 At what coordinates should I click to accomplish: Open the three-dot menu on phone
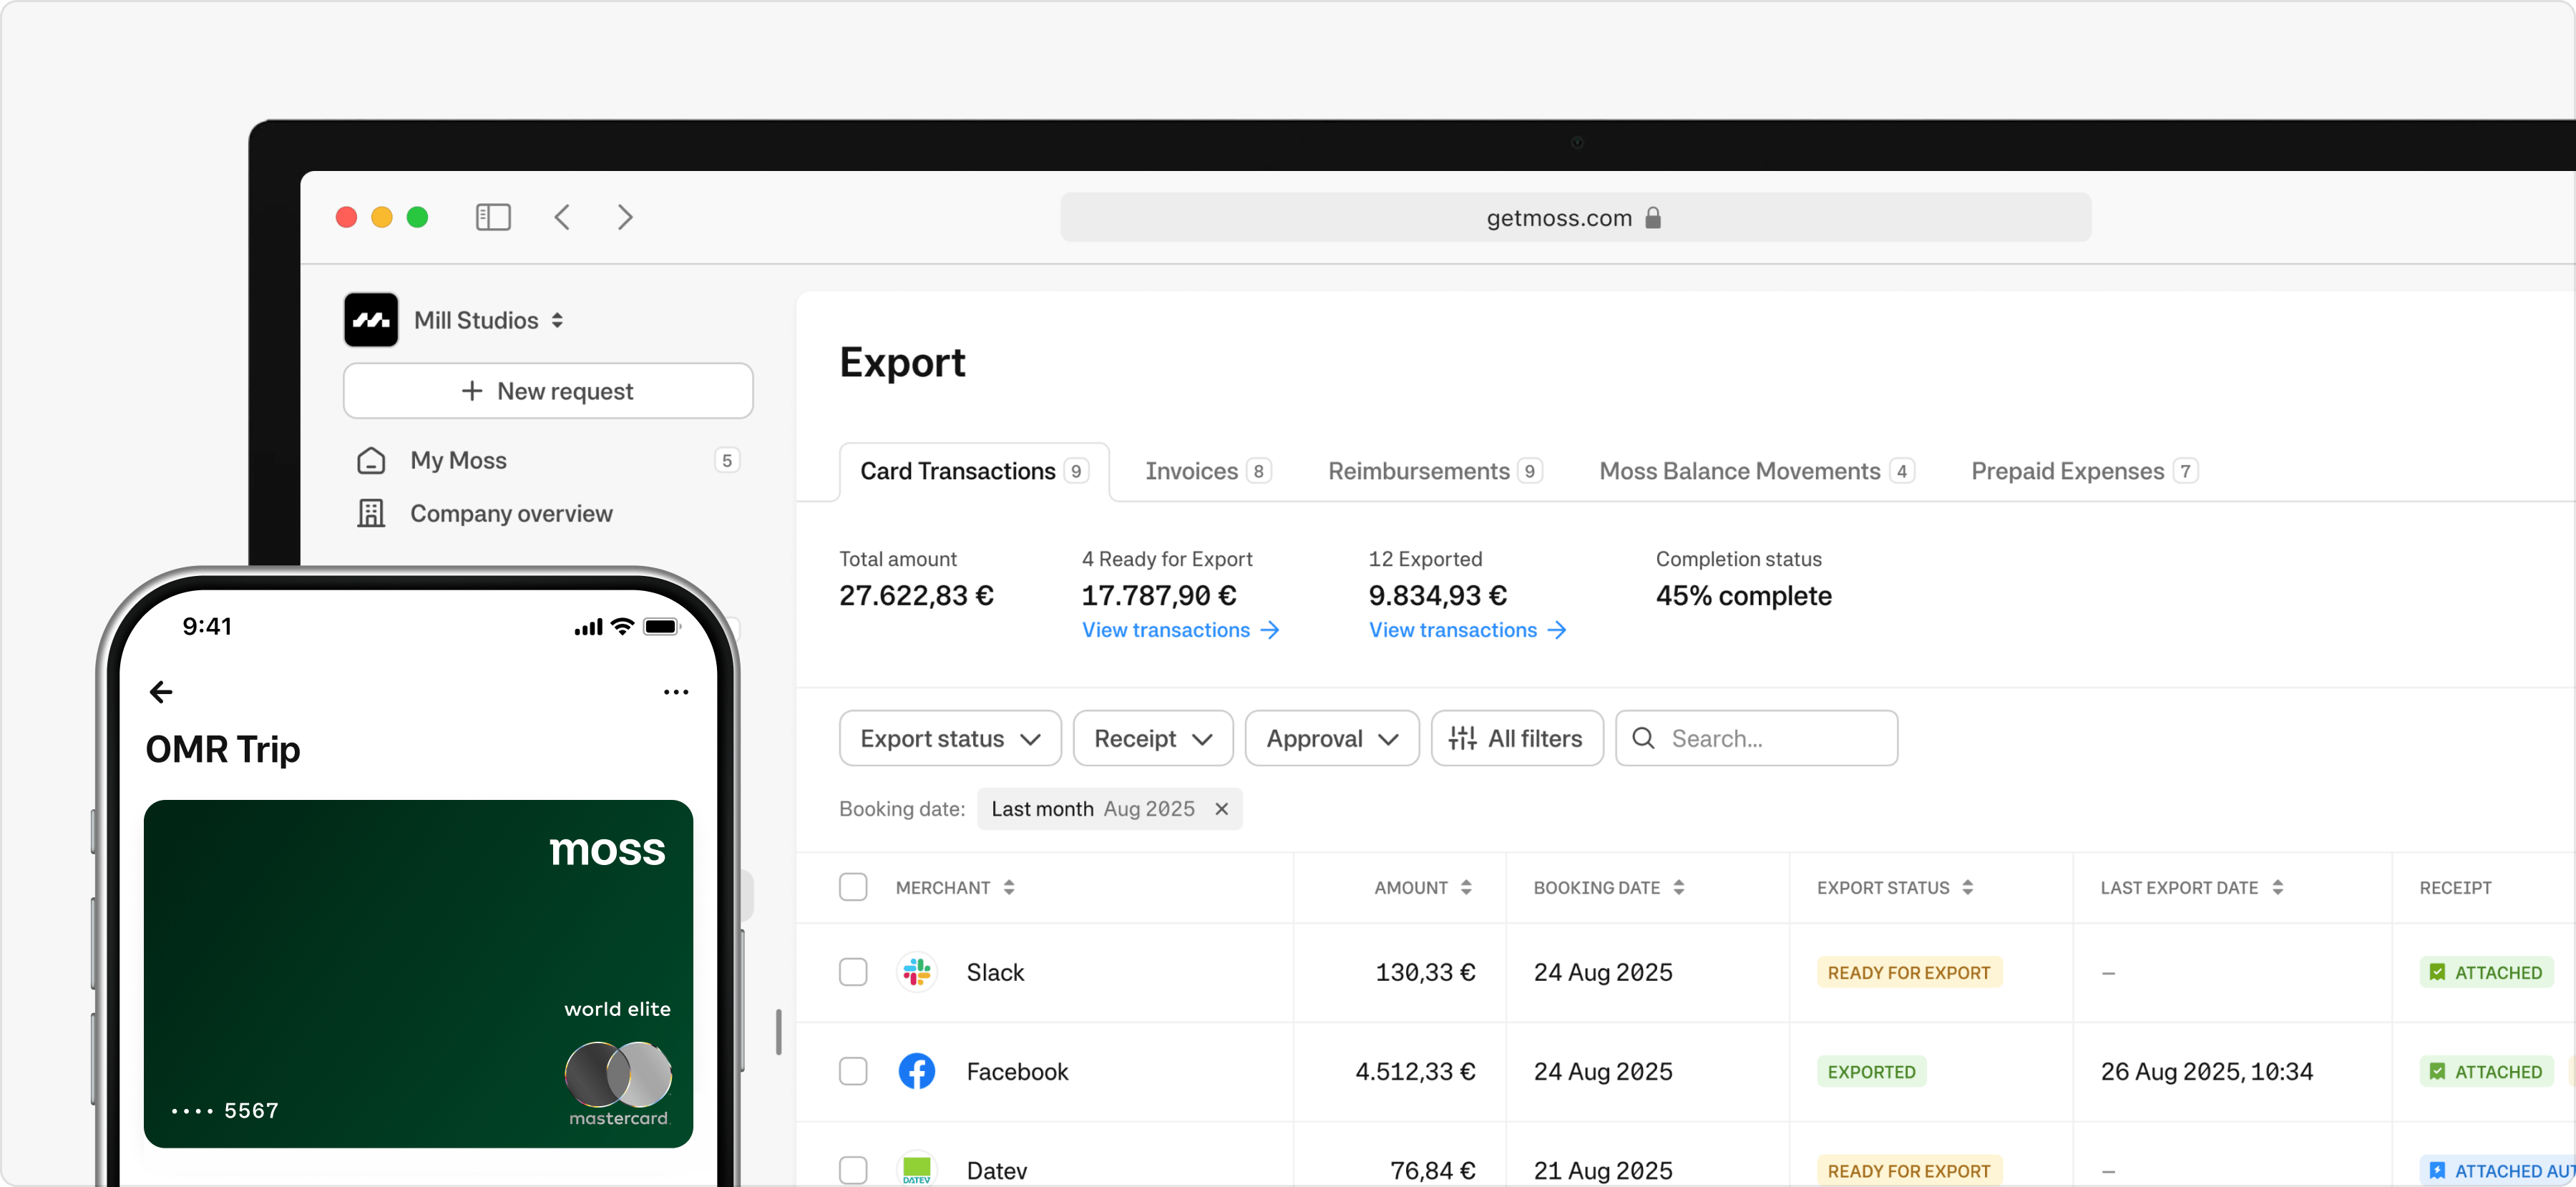(676, 692)
